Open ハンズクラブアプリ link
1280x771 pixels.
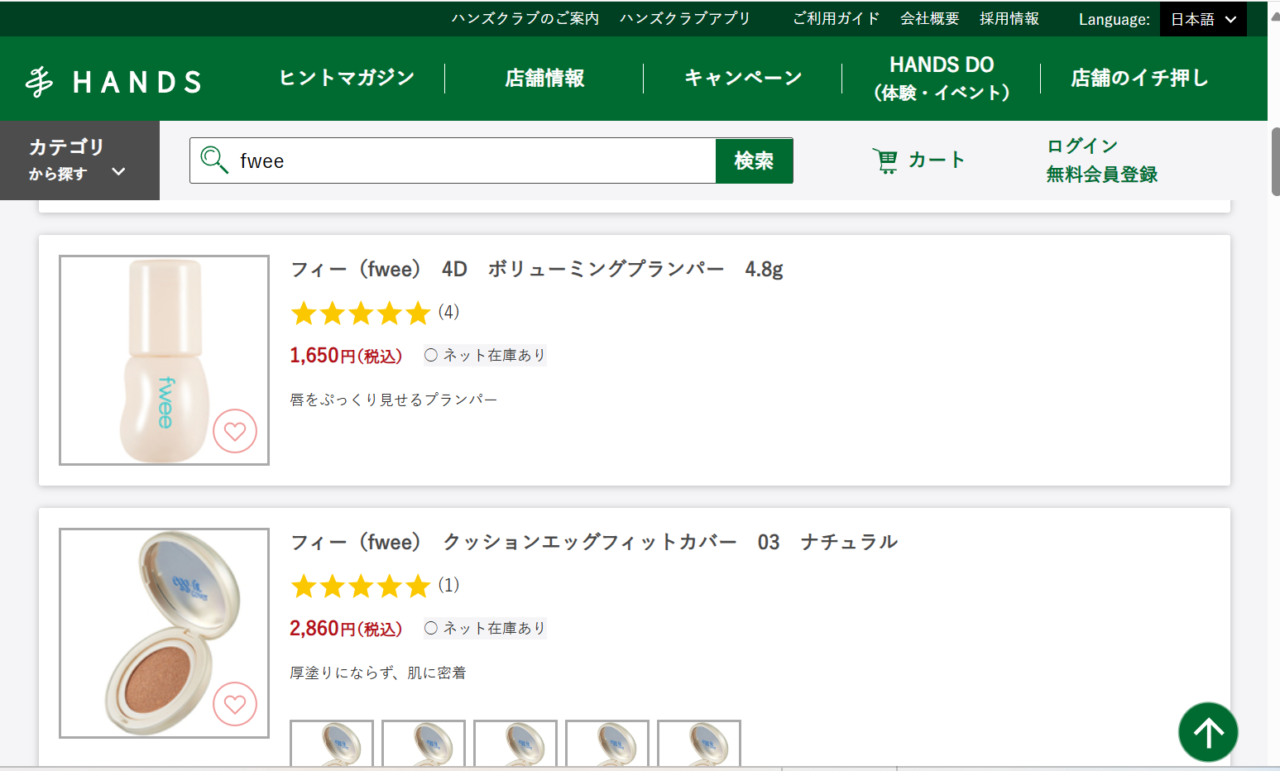coord(685,19)
